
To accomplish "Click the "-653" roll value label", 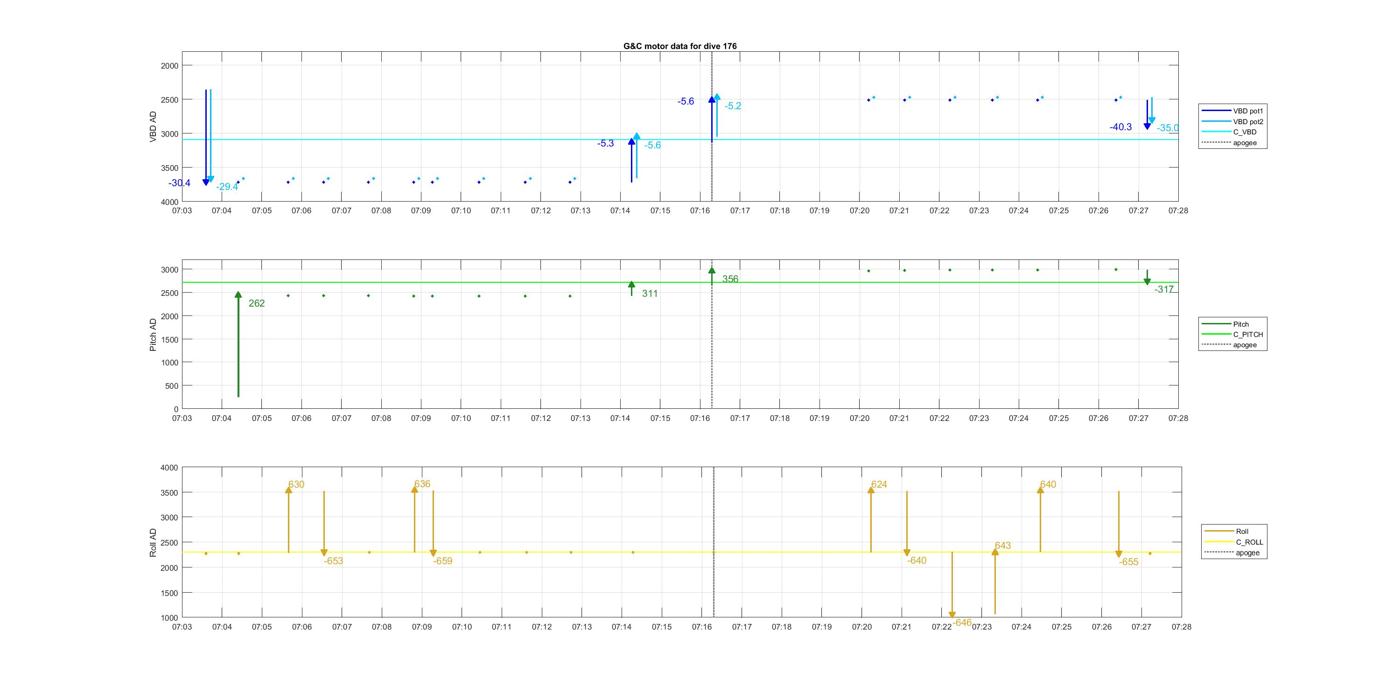I will click(334, 561).
